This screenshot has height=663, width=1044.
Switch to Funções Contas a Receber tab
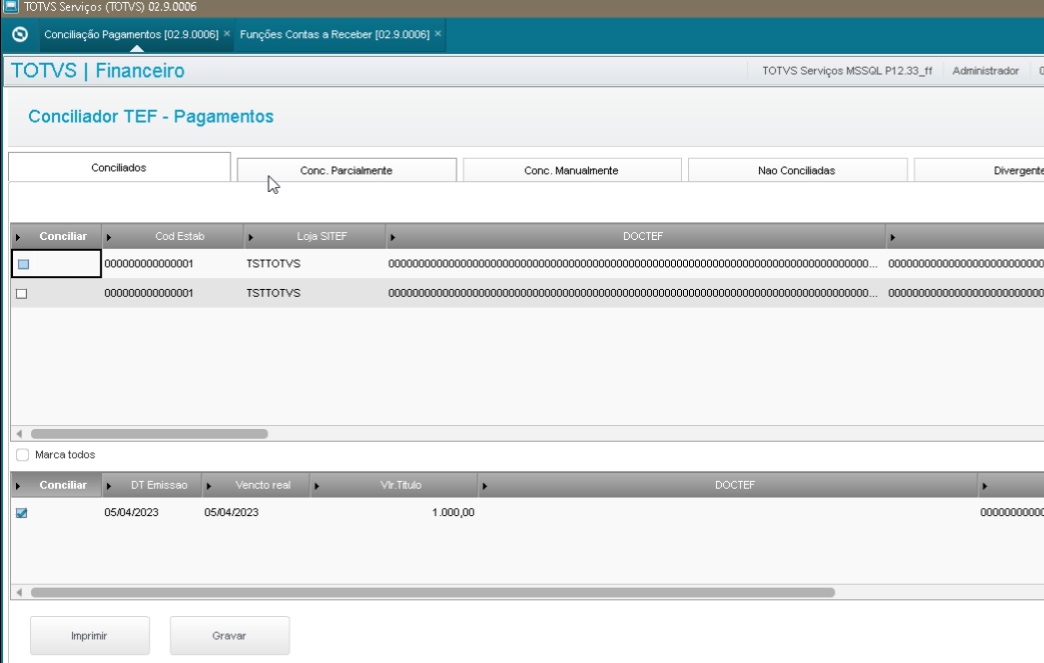click(334, 34)
